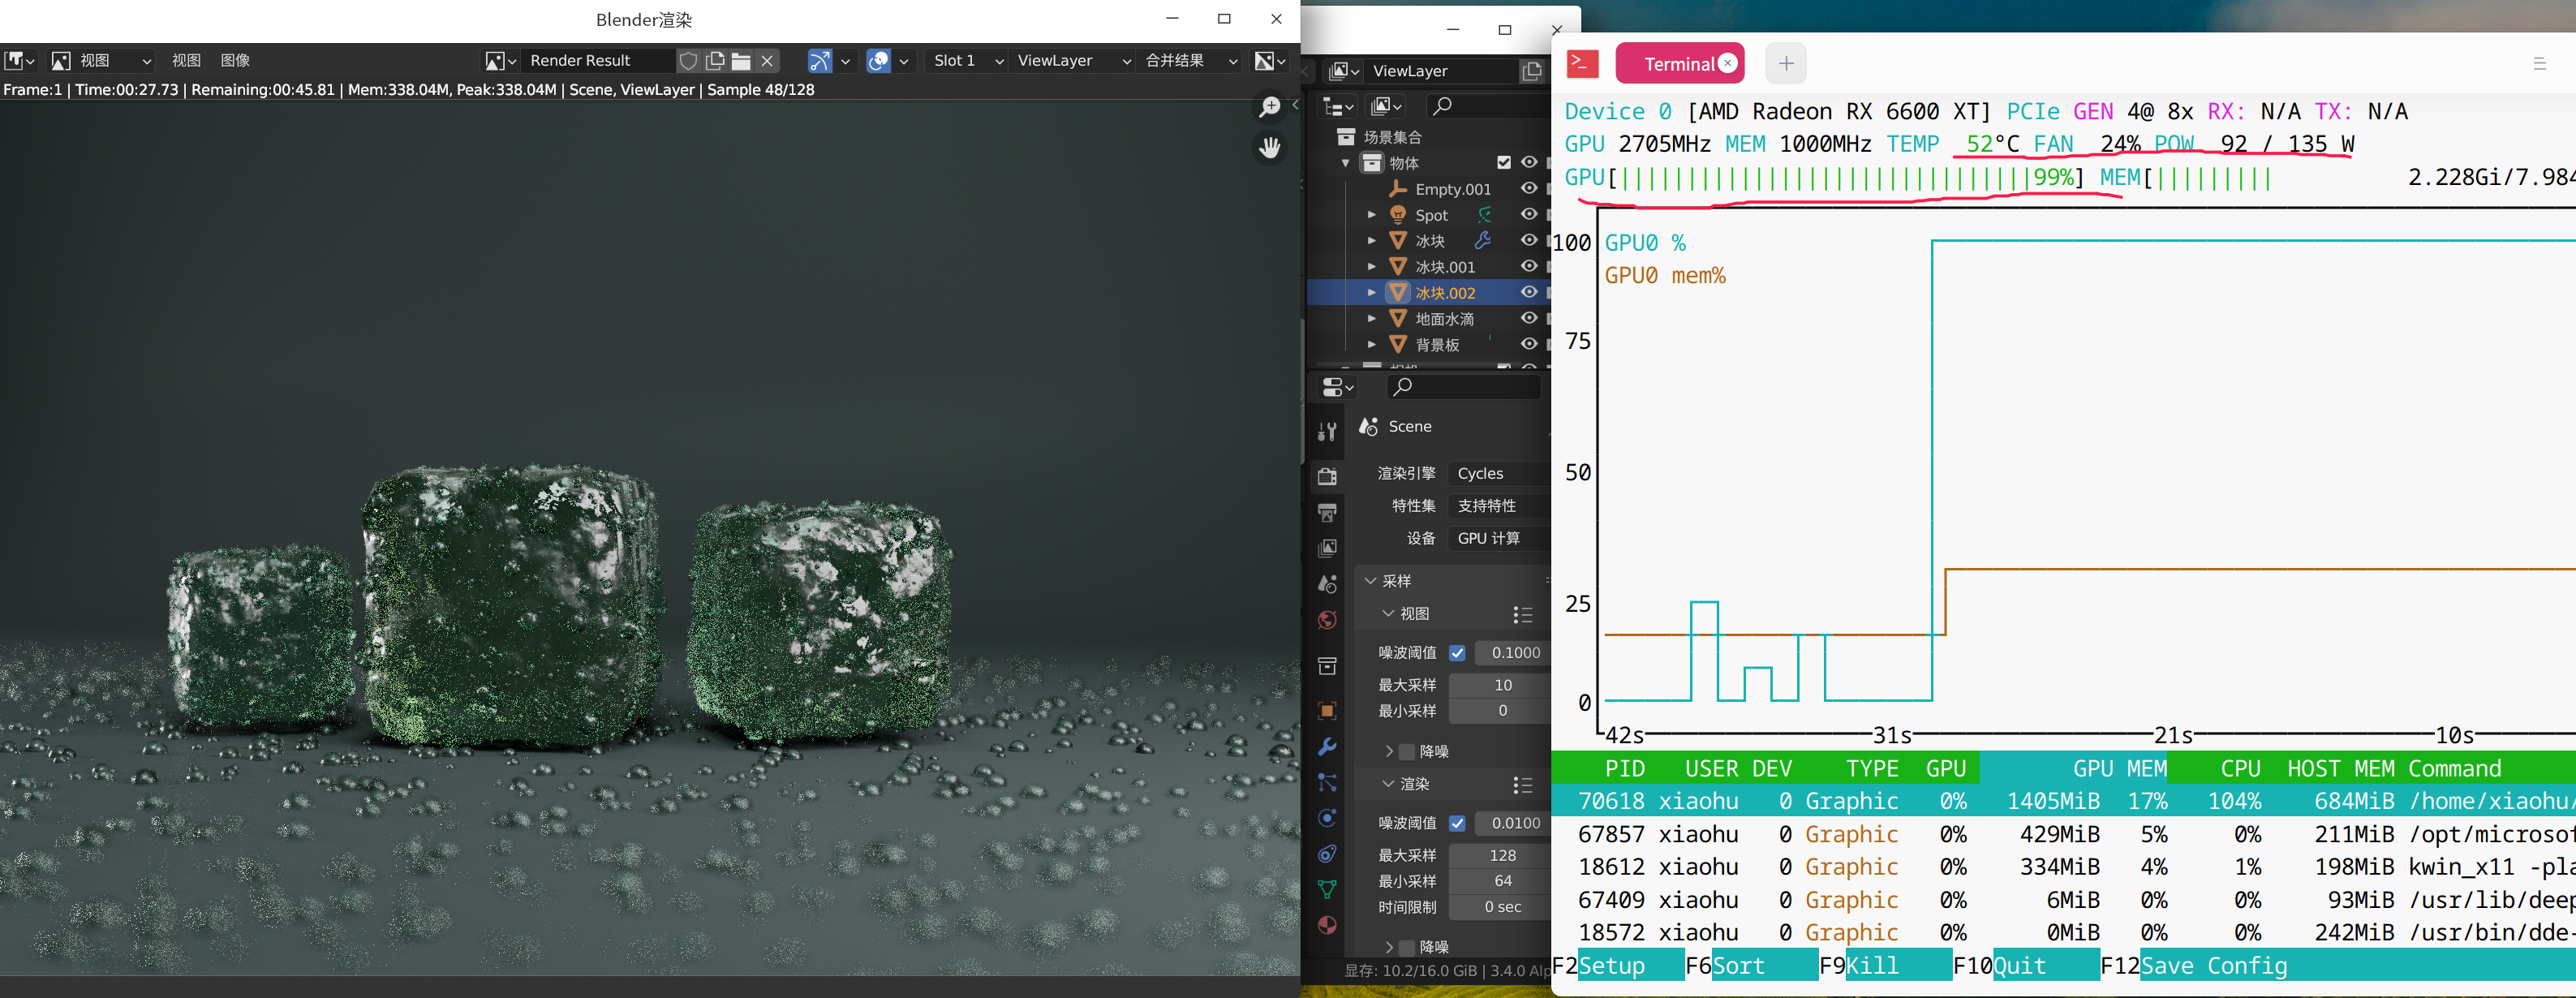
Task: Click render max samples 128 field
Action: coord(1501,855)
